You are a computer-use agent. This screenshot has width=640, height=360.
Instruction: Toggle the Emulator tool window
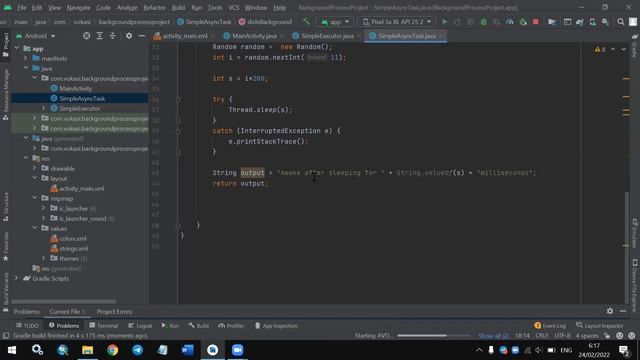(x=635, y=233)
